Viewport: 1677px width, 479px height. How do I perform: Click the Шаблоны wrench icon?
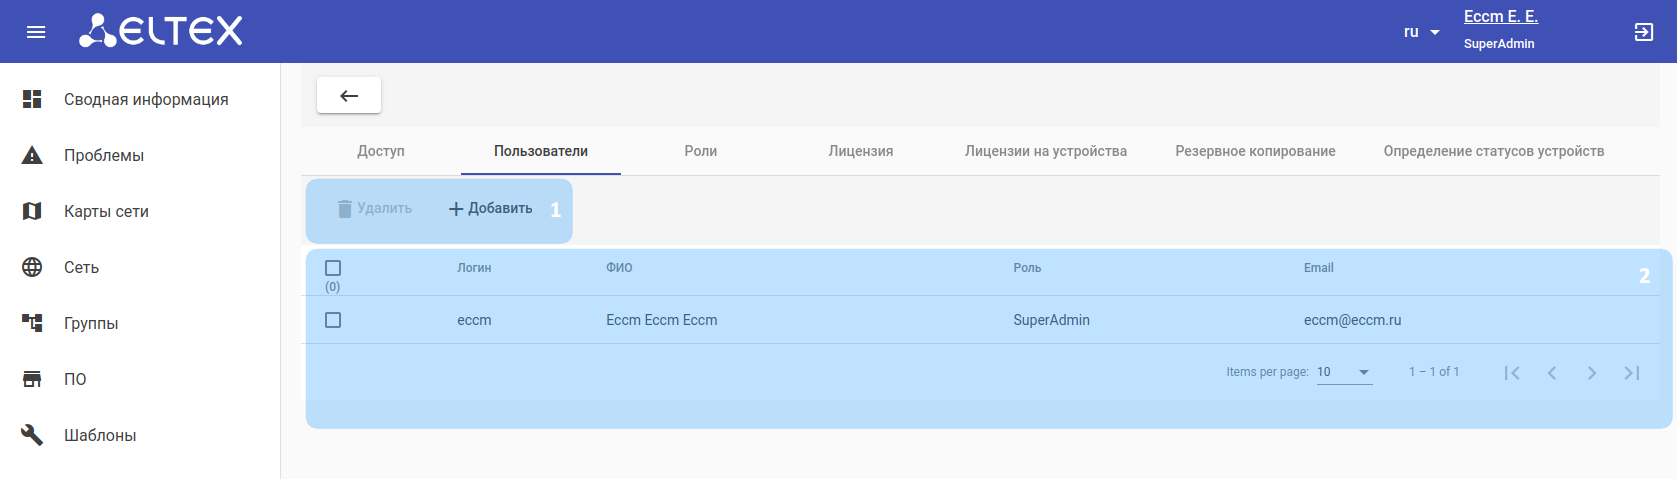32,435
